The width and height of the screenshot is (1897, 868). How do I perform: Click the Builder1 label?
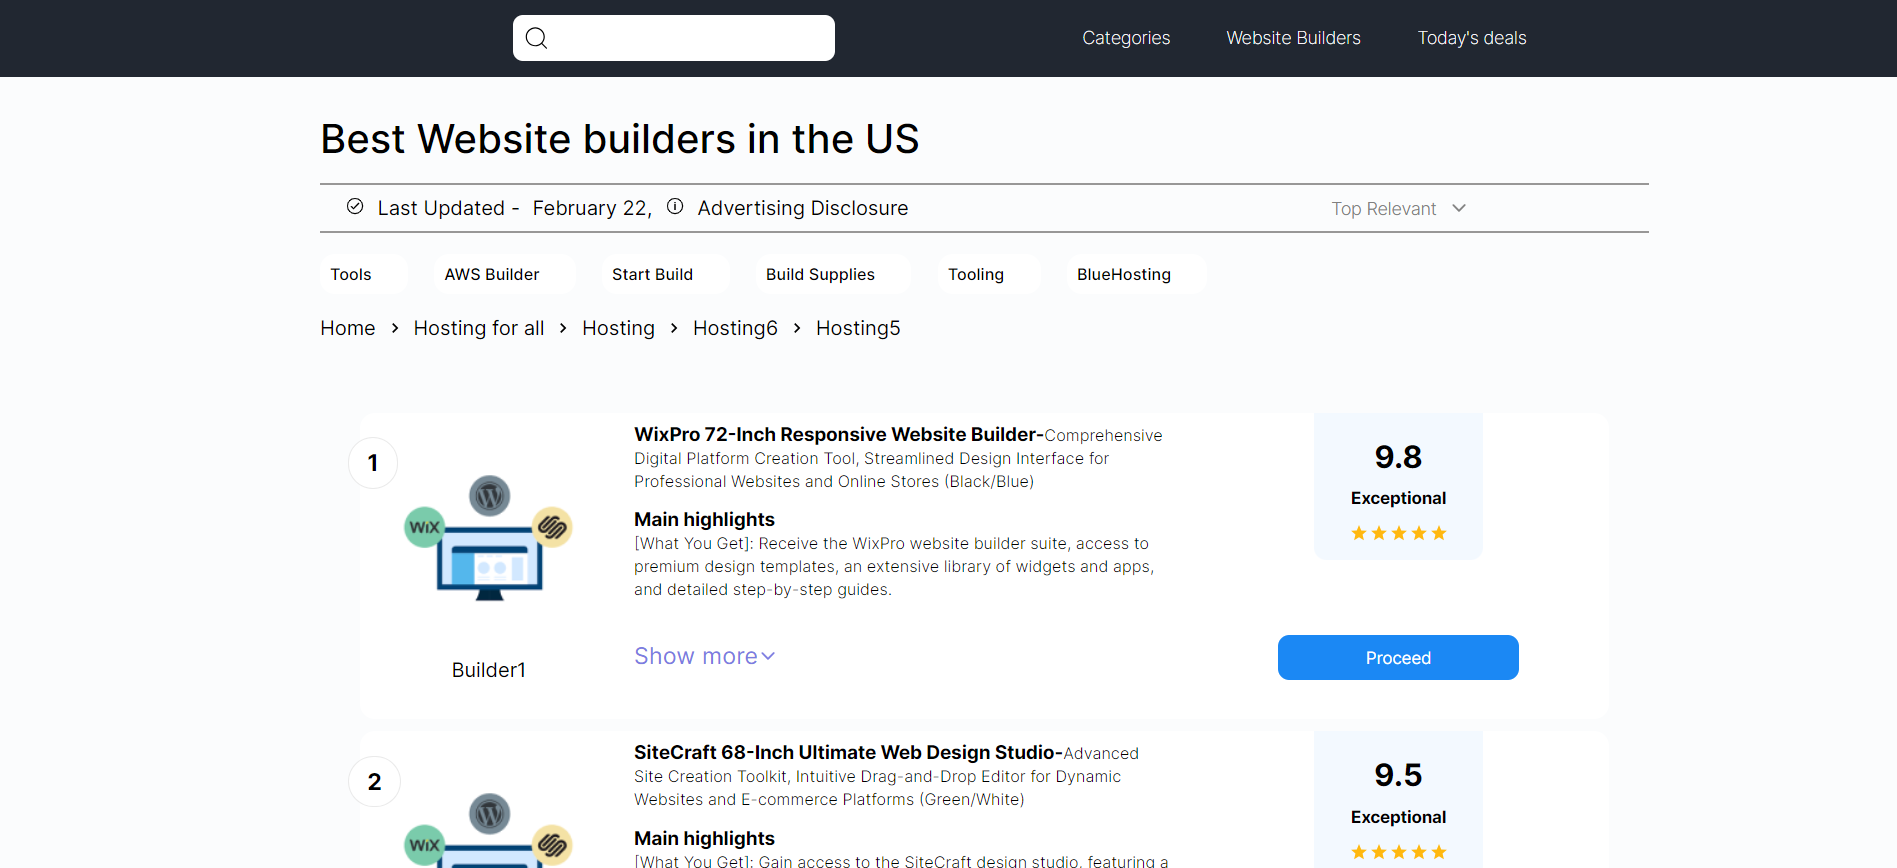coord(489,670)
